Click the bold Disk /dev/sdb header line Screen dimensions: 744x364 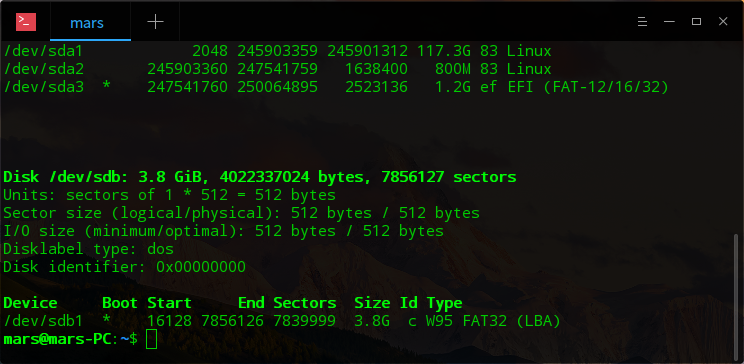click(x=260, y=177)
